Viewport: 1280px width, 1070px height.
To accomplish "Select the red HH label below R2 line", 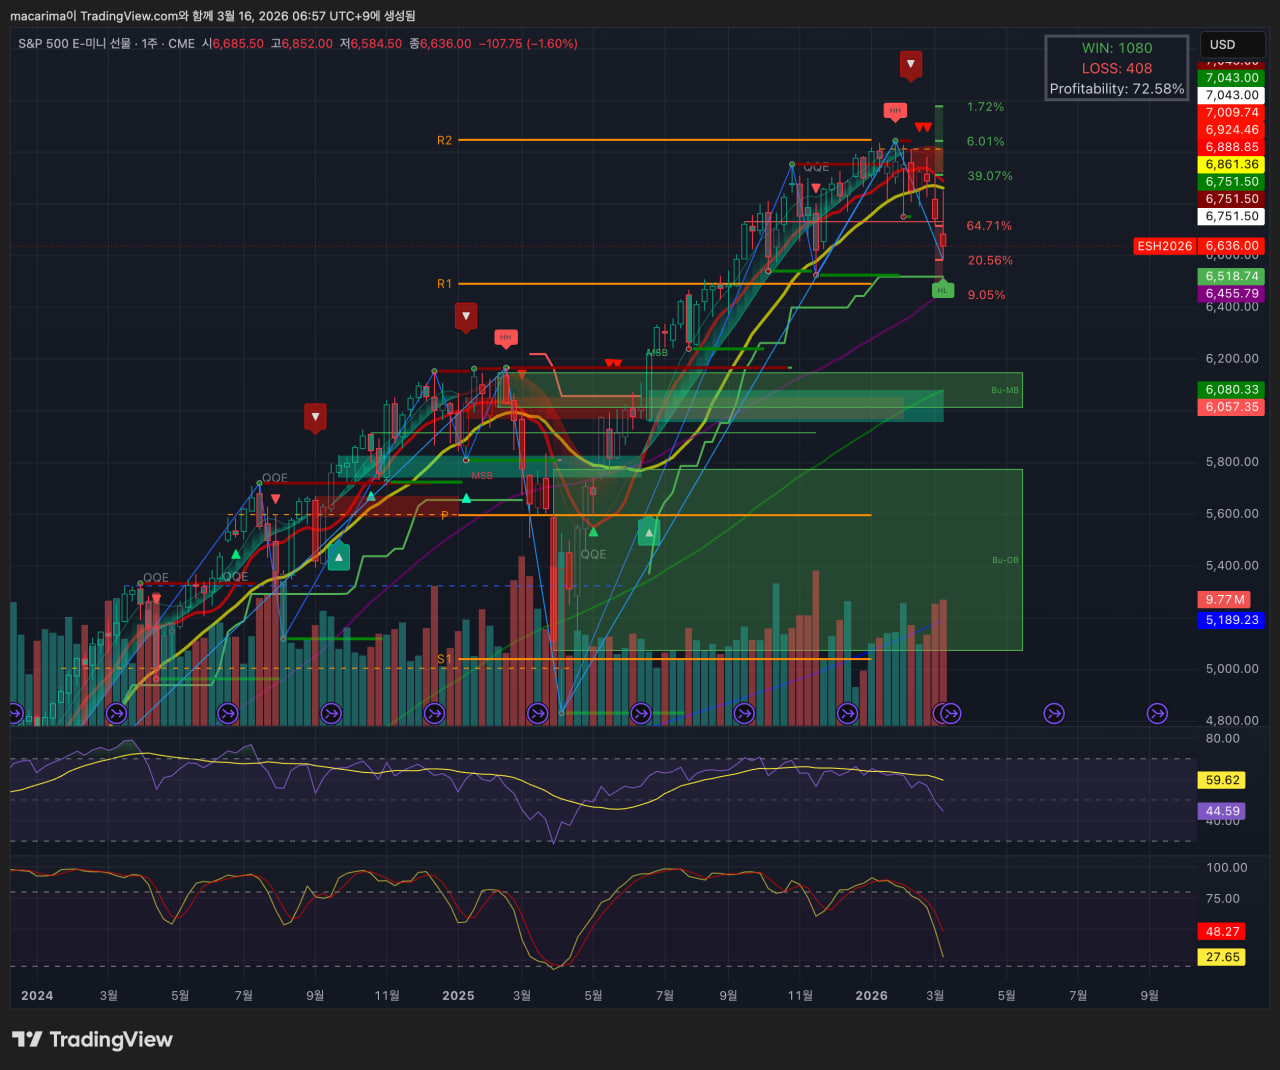I will click(895, 110).
